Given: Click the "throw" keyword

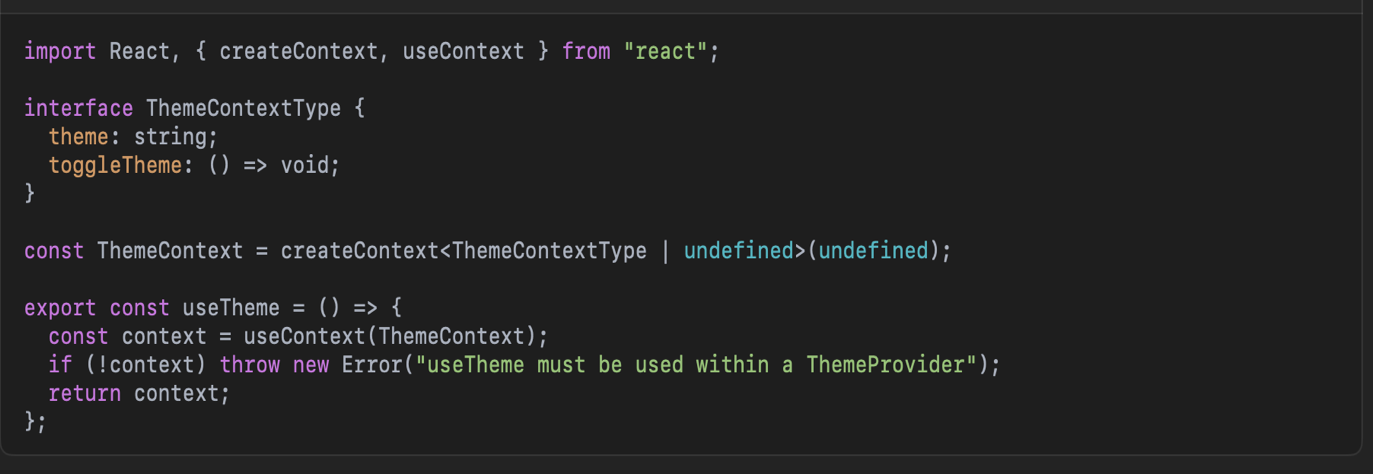Looking at the screenshot, I should 249,365.
